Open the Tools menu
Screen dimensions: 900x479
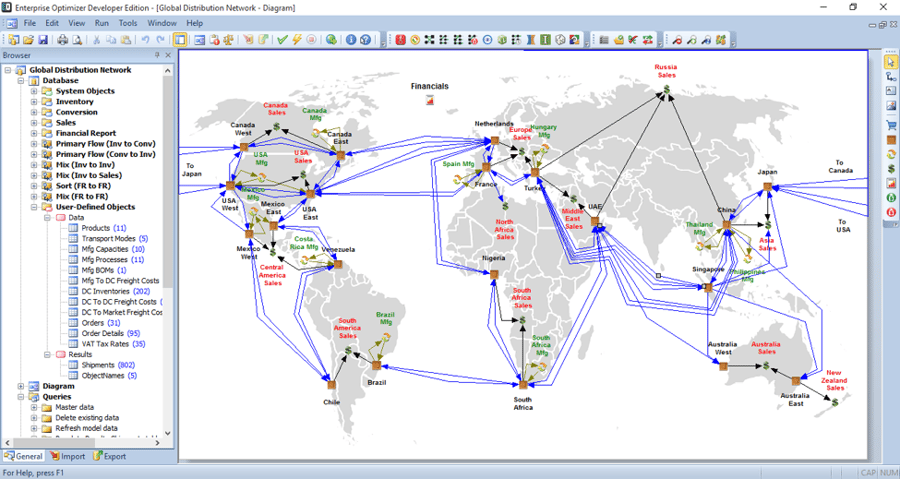(x=128, y=22)
